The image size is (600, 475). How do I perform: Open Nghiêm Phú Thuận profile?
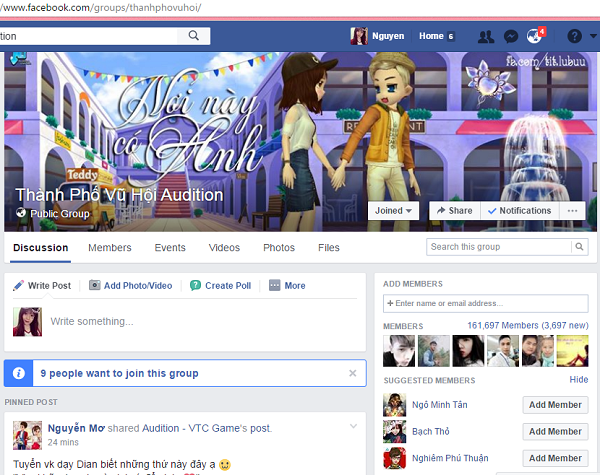450,458
